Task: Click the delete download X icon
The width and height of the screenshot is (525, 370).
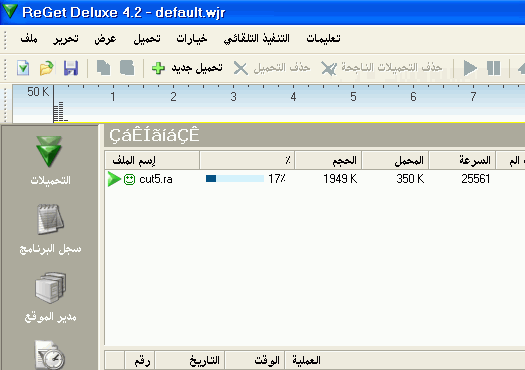Action: point(240,68)
